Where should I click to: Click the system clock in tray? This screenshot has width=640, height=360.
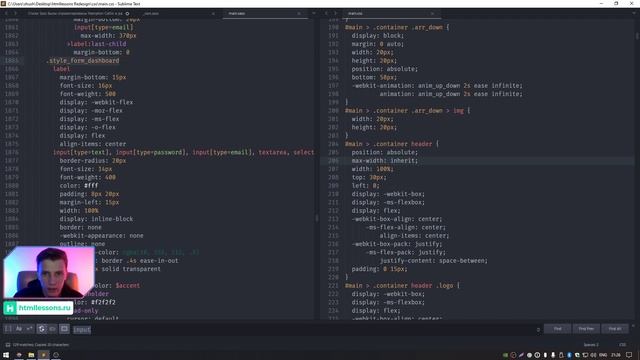tap(616, 355)
